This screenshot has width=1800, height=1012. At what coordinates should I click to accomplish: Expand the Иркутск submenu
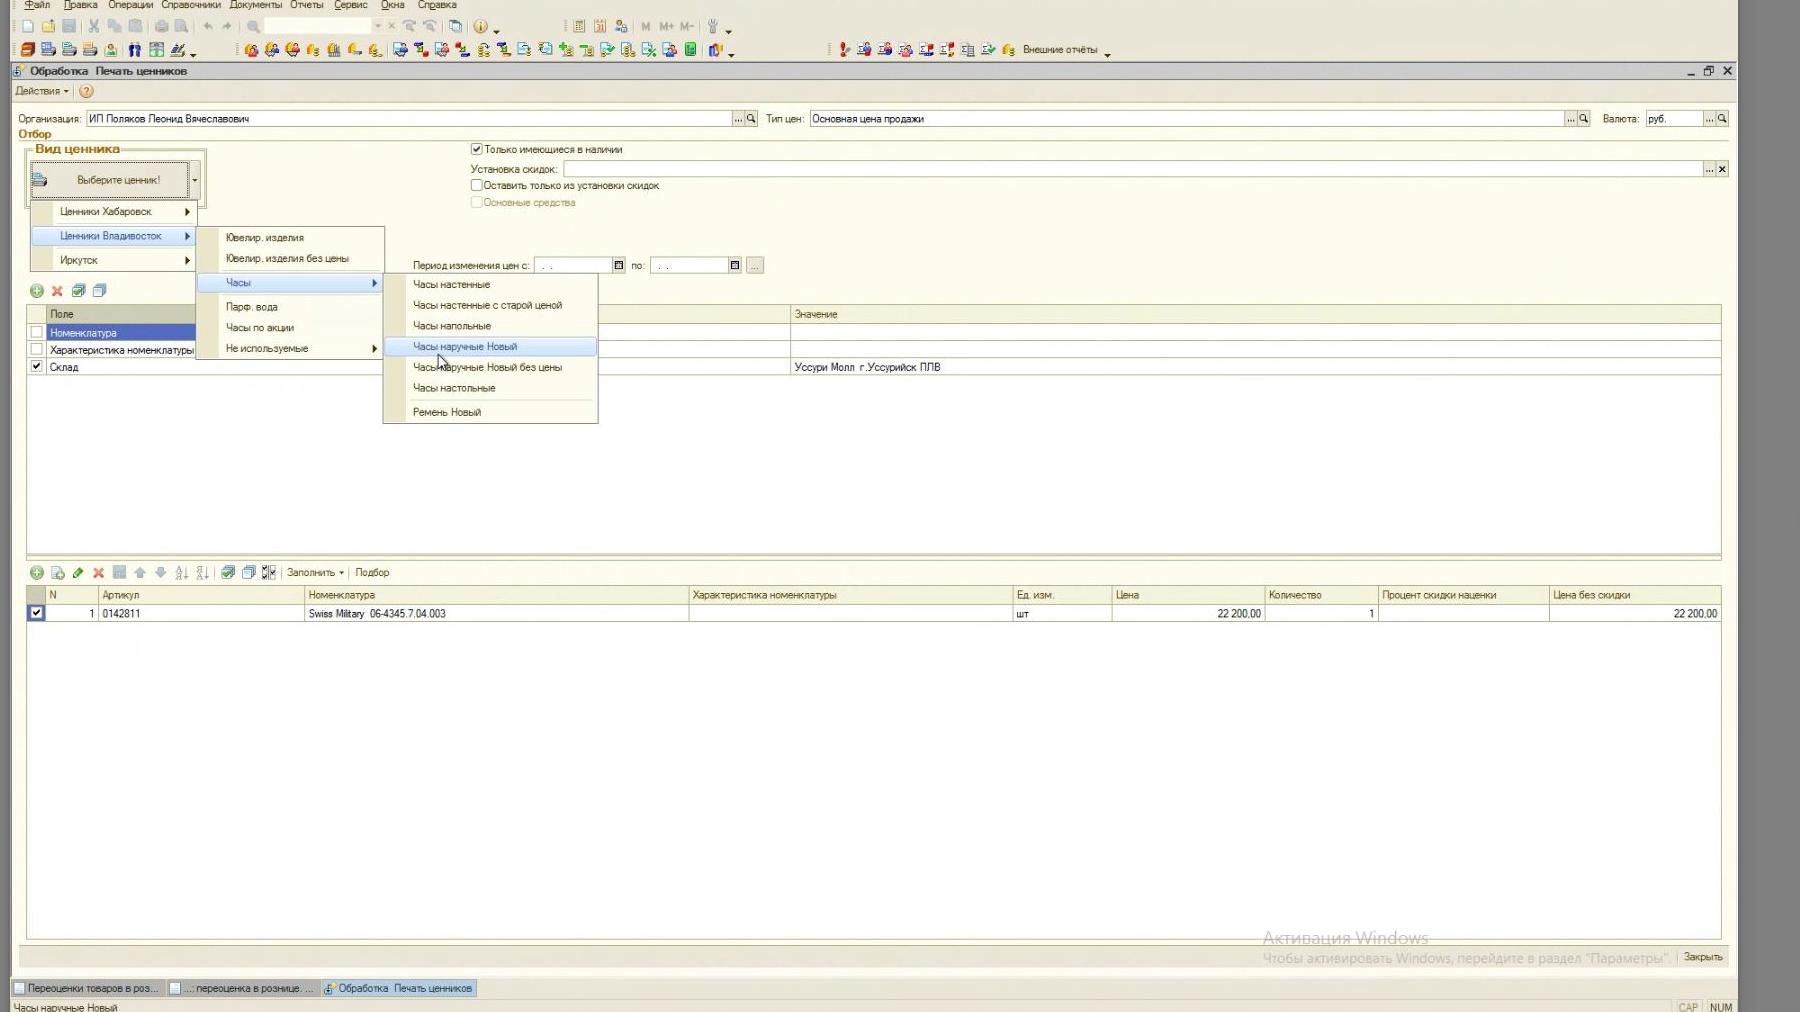(x=114, y=260)
